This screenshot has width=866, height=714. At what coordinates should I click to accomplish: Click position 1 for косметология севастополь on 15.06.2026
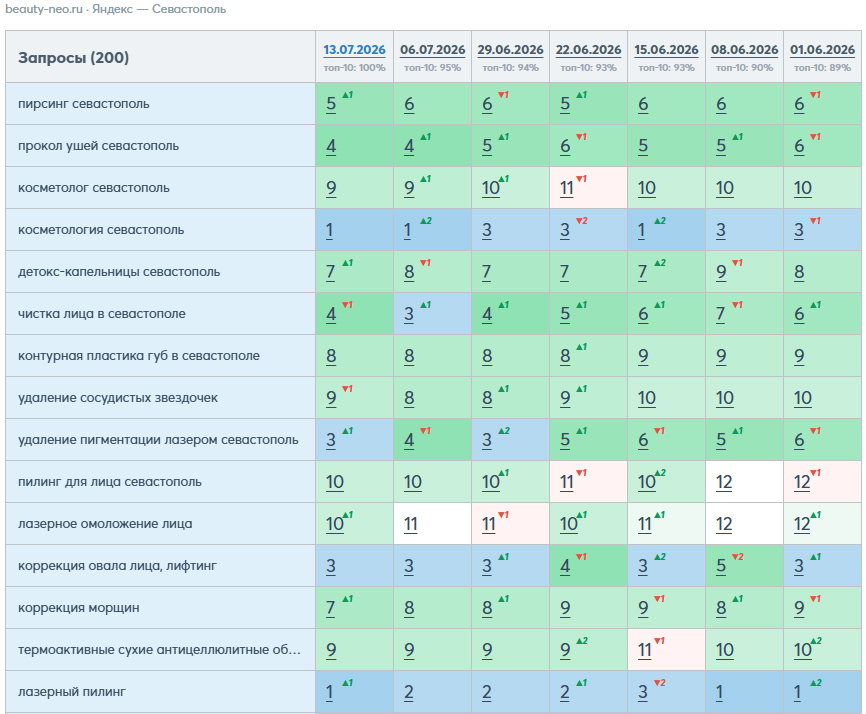pyautogui.click(x=642, y=230)
